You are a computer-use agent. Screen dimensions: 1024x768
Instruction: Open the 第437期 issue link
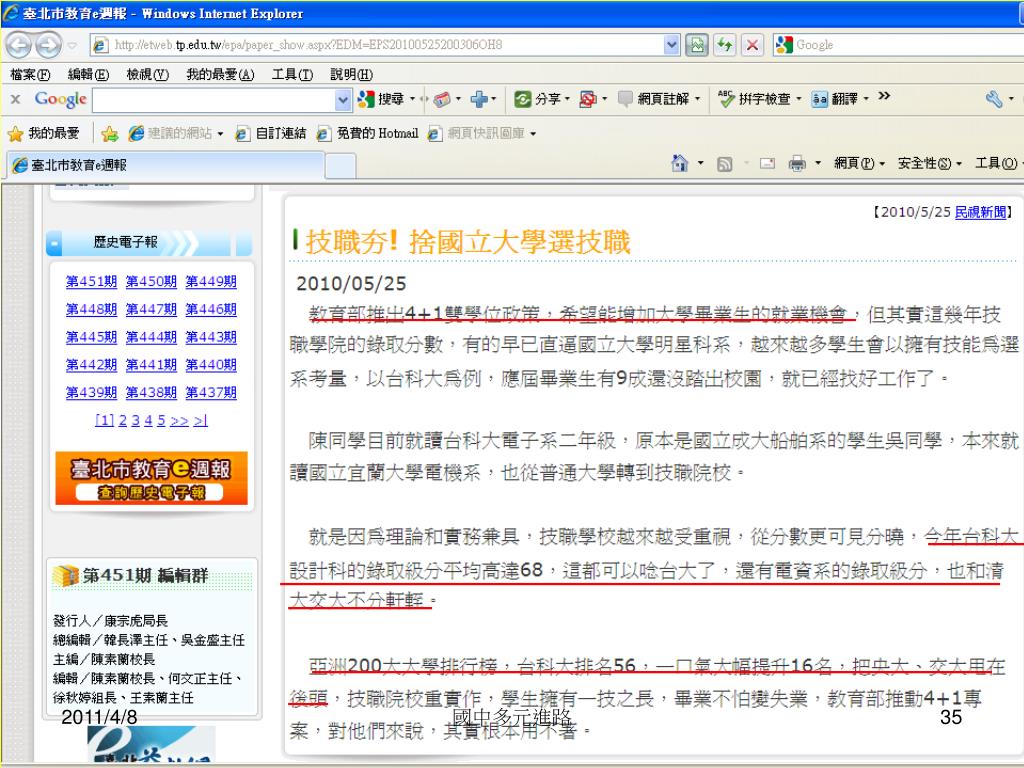211,392
